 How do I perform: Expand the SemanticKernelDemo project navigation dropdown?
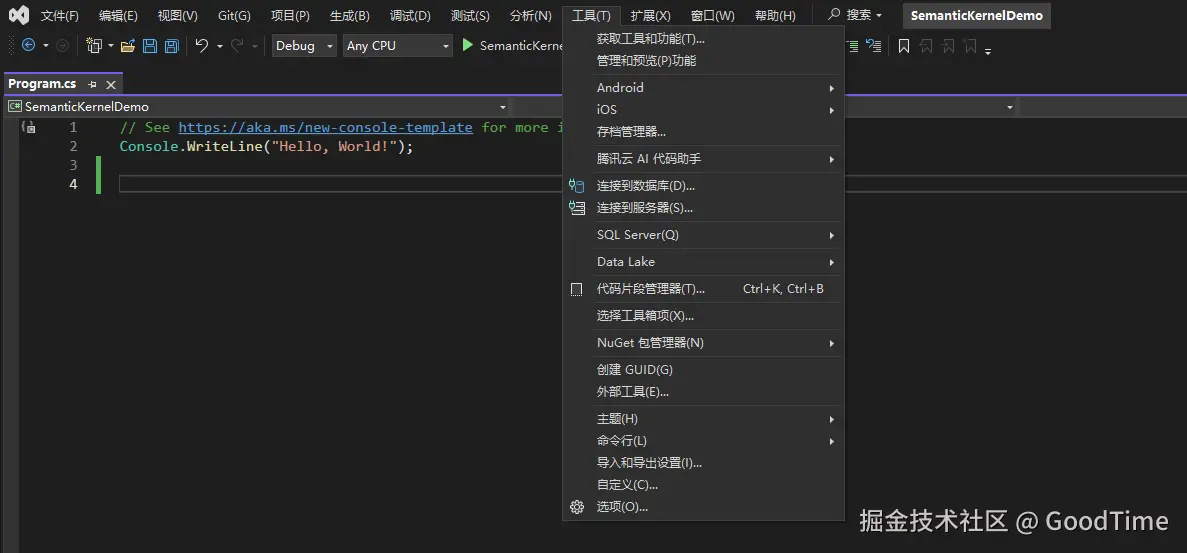pos(503,107)
